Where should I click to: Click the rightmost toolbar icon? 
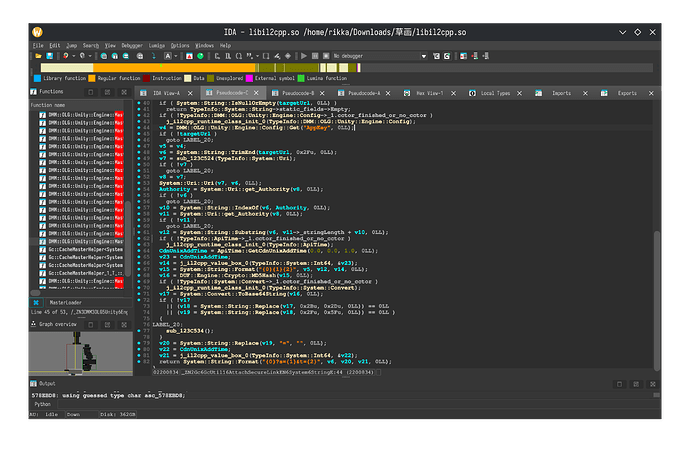point(486,56)
